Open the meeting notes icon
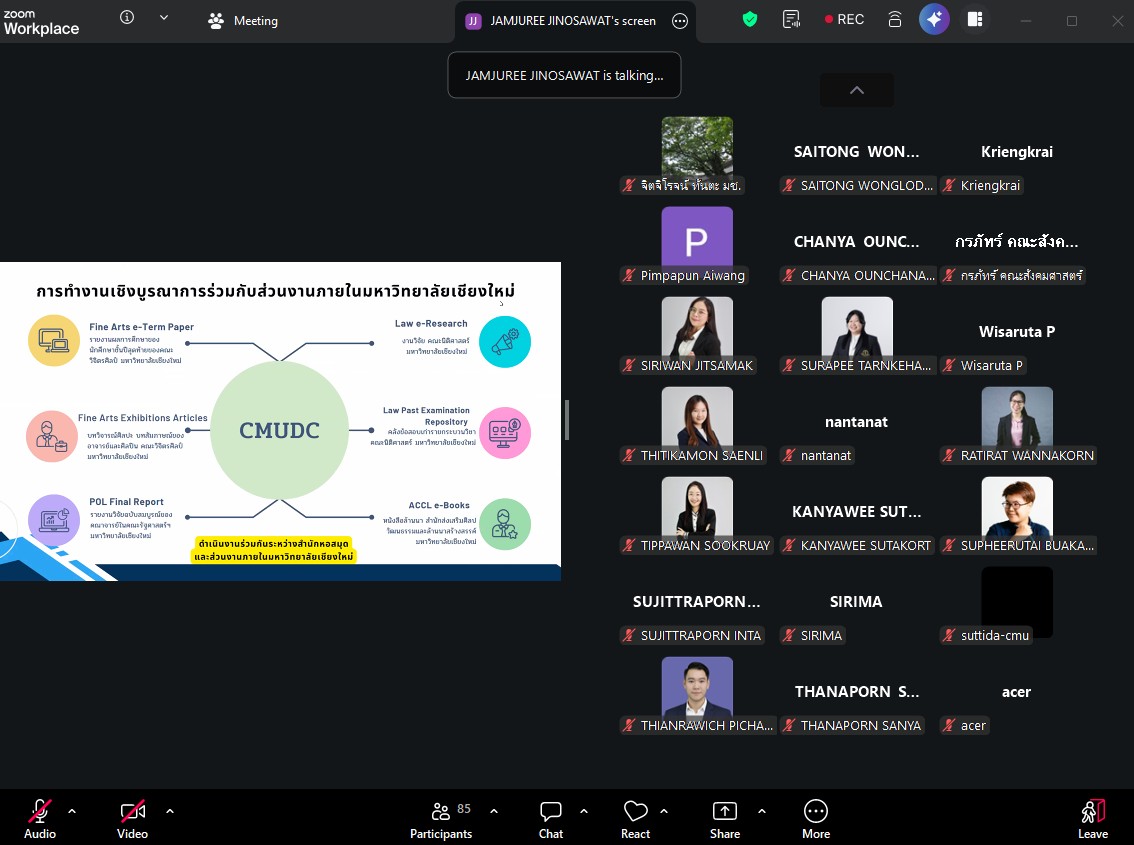 point(792,19)
